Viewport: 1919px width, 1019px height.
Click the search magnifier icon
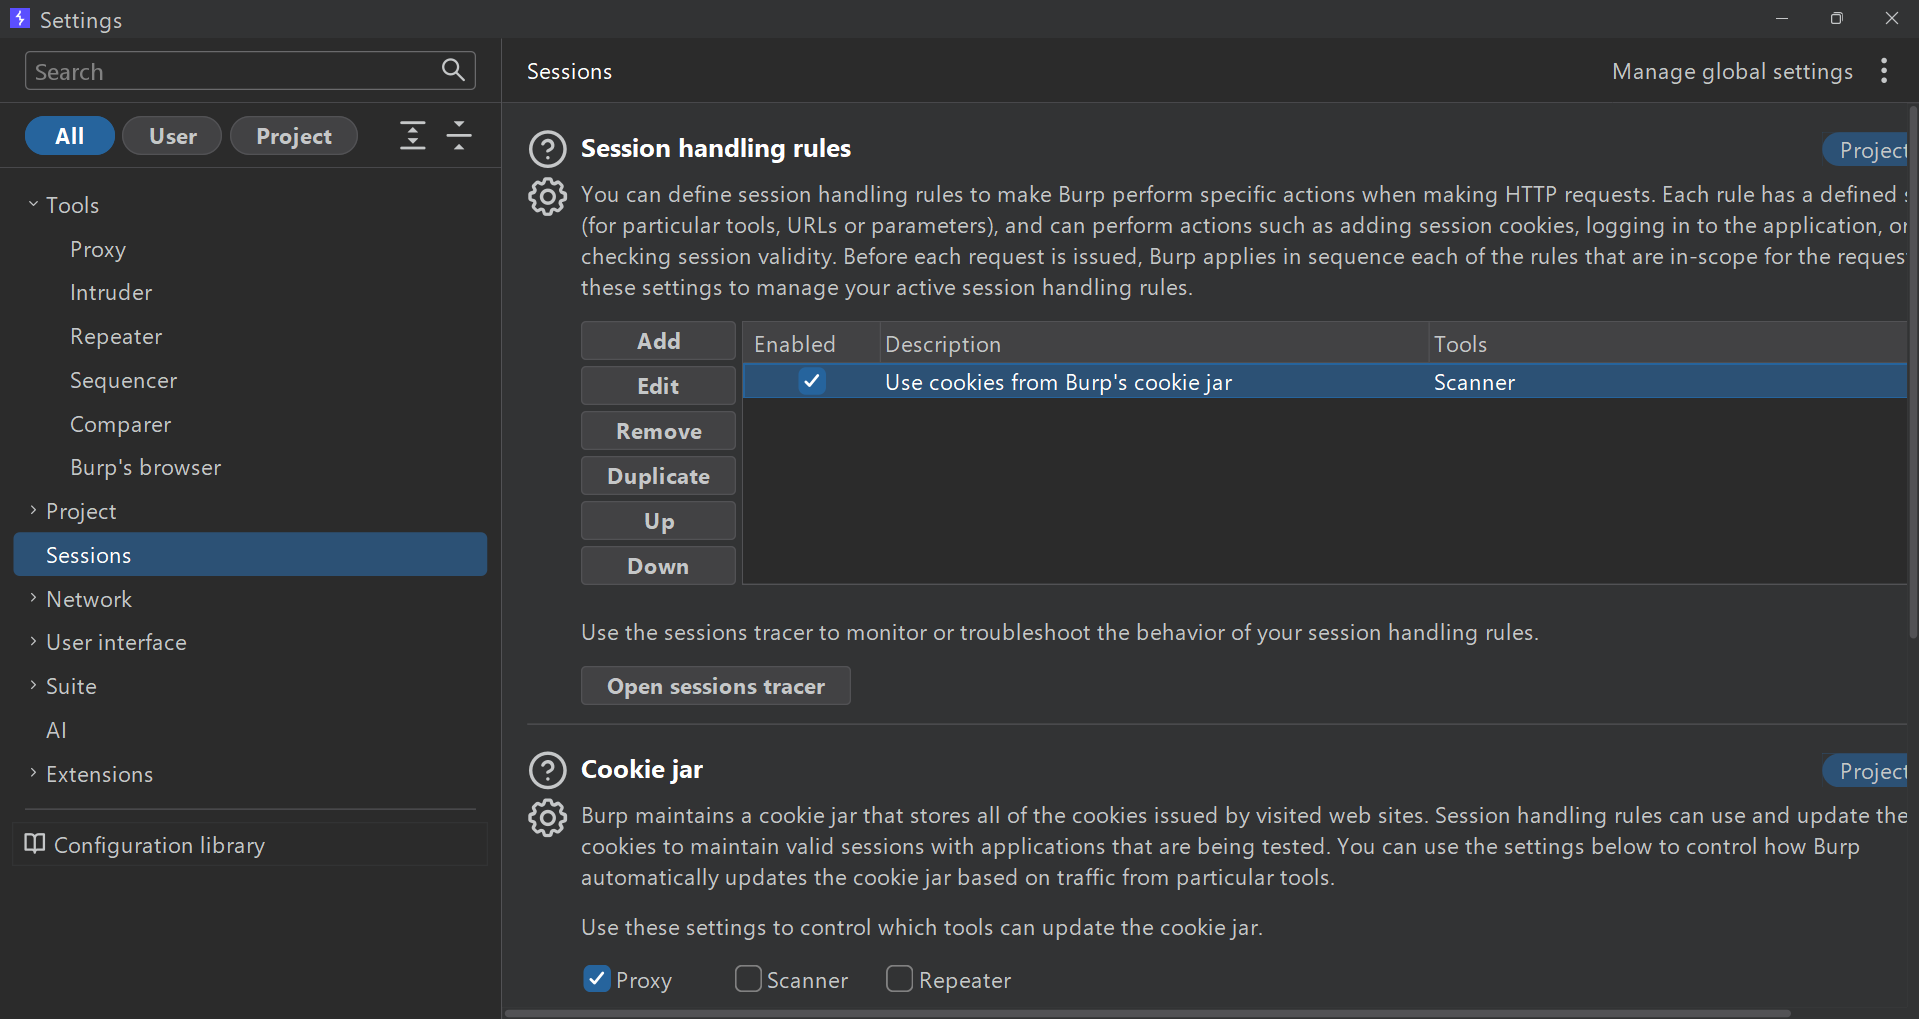tap(453, 70)
